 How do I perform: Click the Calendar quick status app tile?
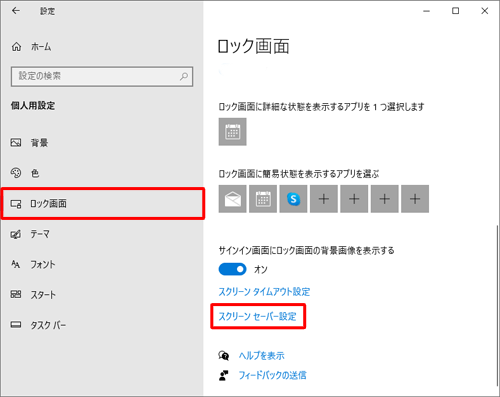tap(263, 199)
